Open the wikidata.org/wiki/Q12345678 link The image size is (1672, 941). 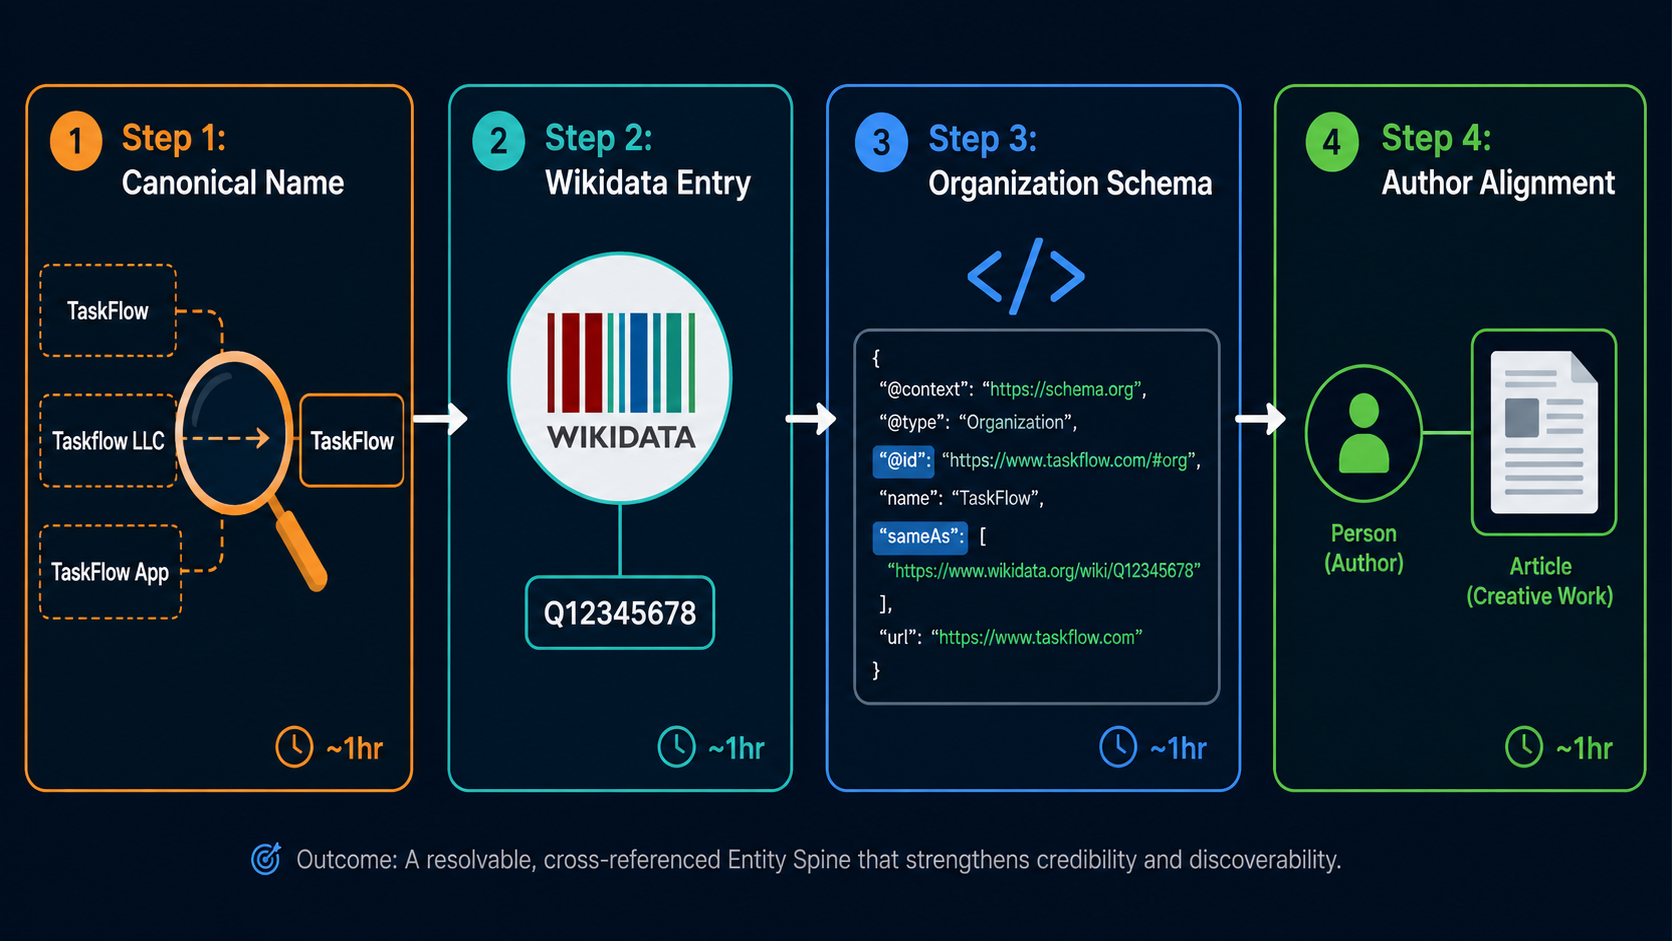[1043, 571]
